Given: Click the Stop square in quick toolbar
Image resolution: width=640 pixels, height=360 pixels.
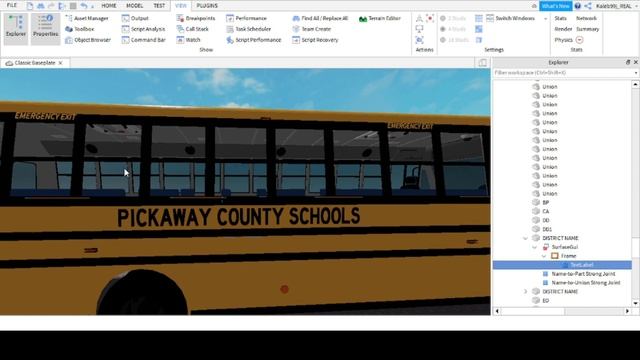Looking at the screenshot, I should click(73, 6).
